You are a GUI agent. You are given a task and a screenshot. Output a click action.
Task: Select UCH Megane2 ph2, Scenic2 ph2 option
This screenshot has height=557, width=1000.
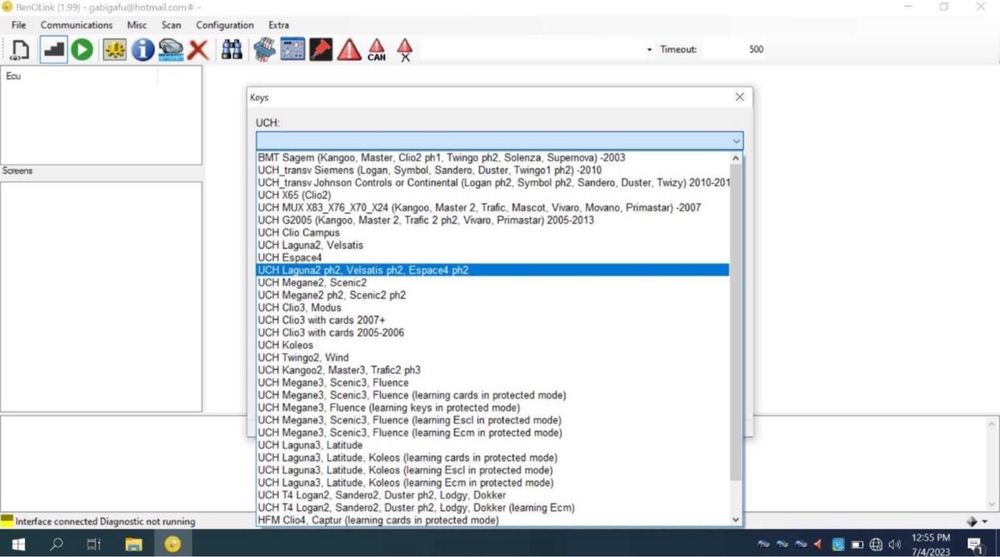[492, 295]
